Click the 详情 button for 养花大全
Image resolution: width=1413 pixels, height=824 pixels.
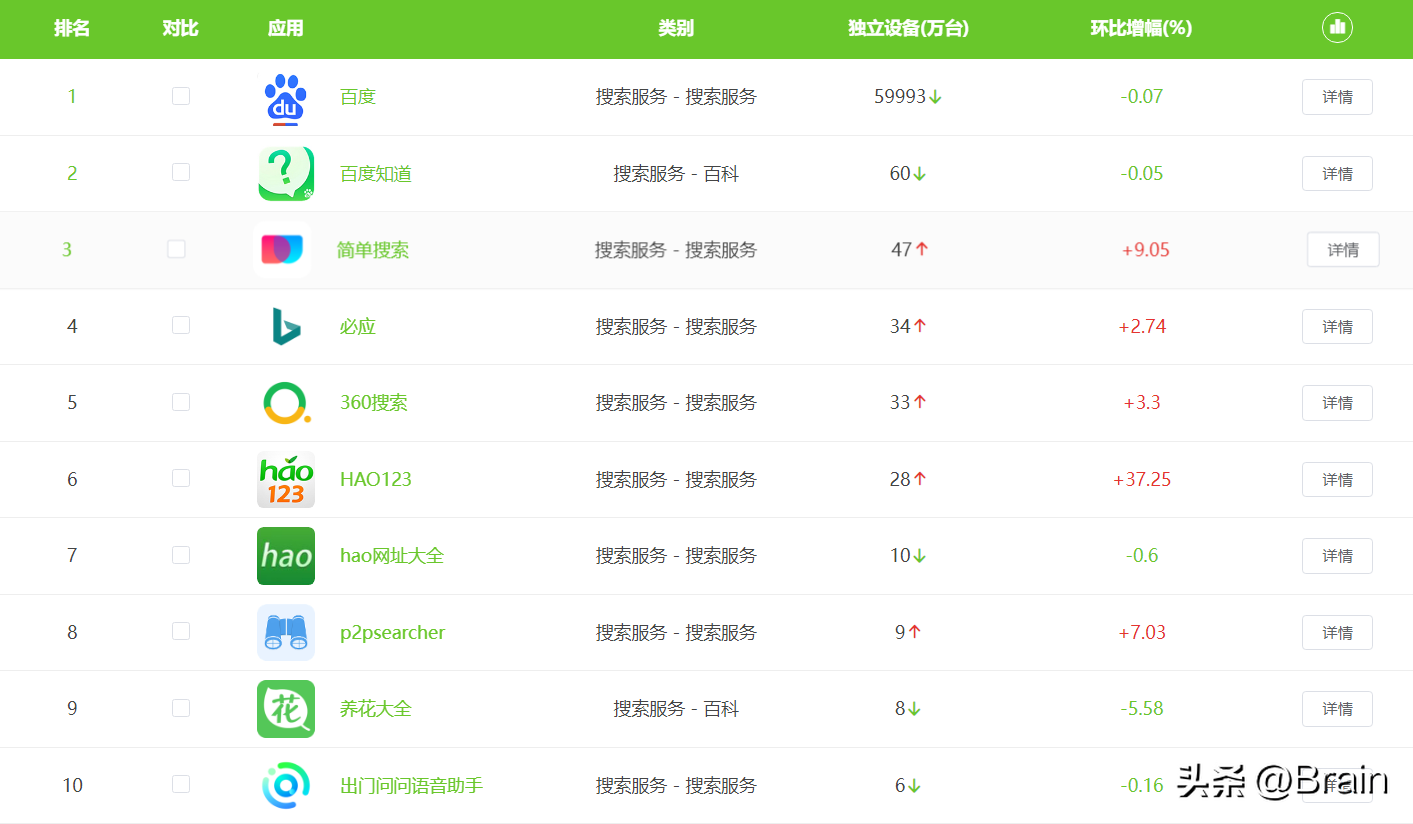point(1337,708)
